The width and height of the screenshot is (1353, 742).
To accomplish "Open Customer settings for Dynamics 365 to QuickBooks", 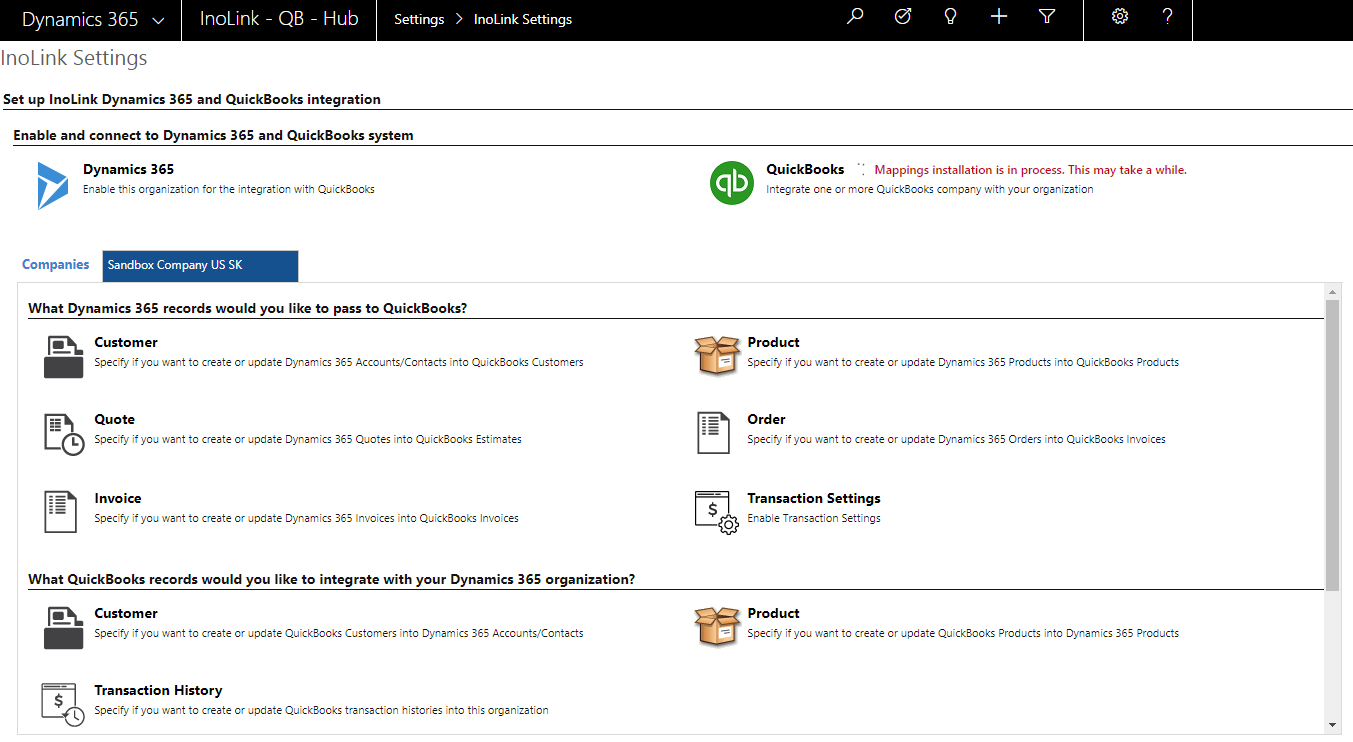I will click(x=126, y=342).
